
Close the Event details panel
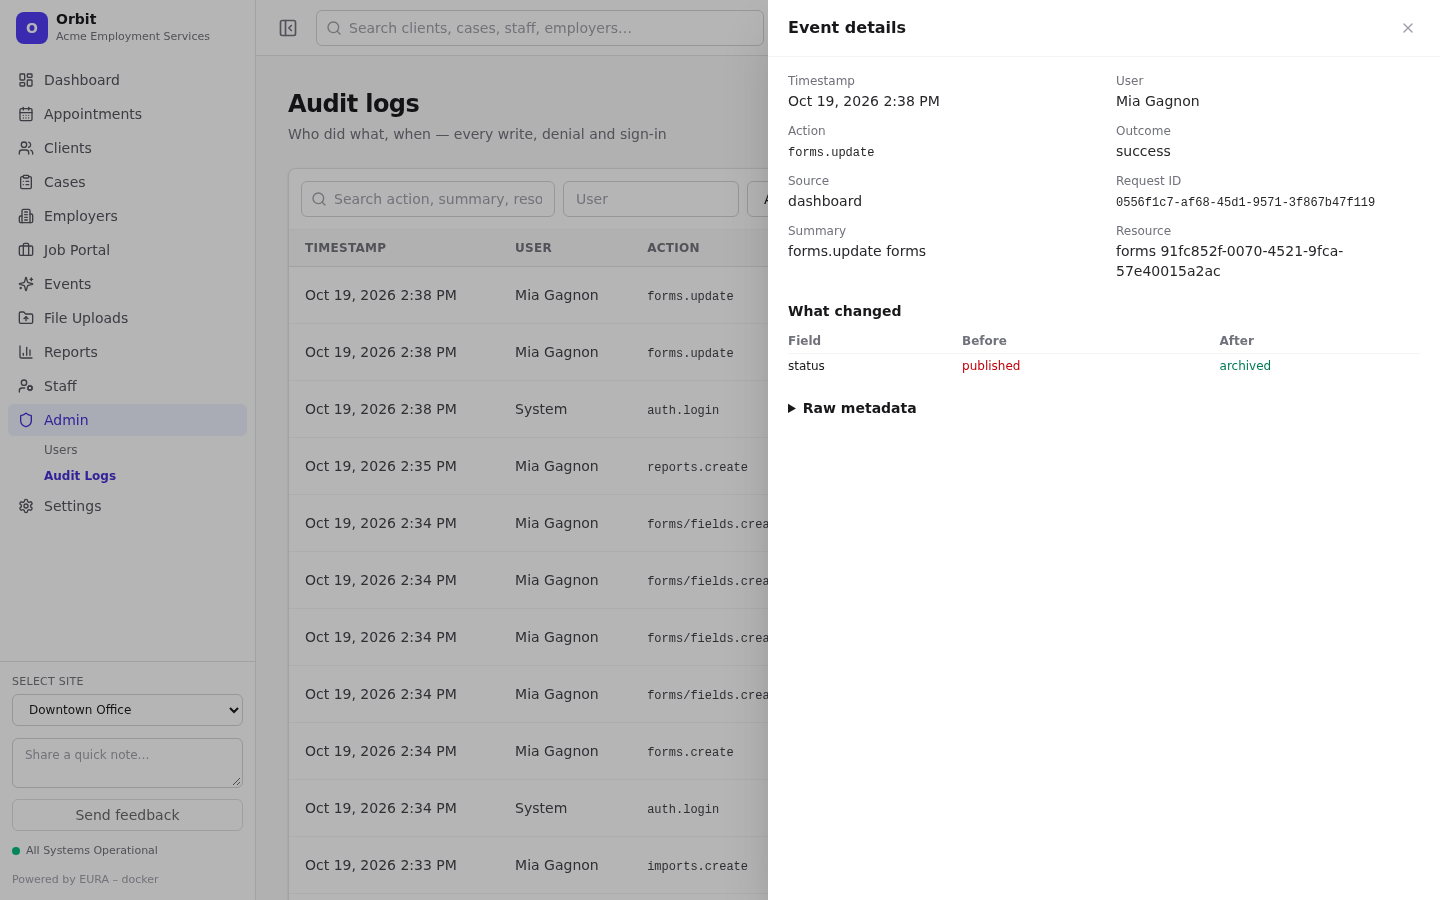[1407, 28]
